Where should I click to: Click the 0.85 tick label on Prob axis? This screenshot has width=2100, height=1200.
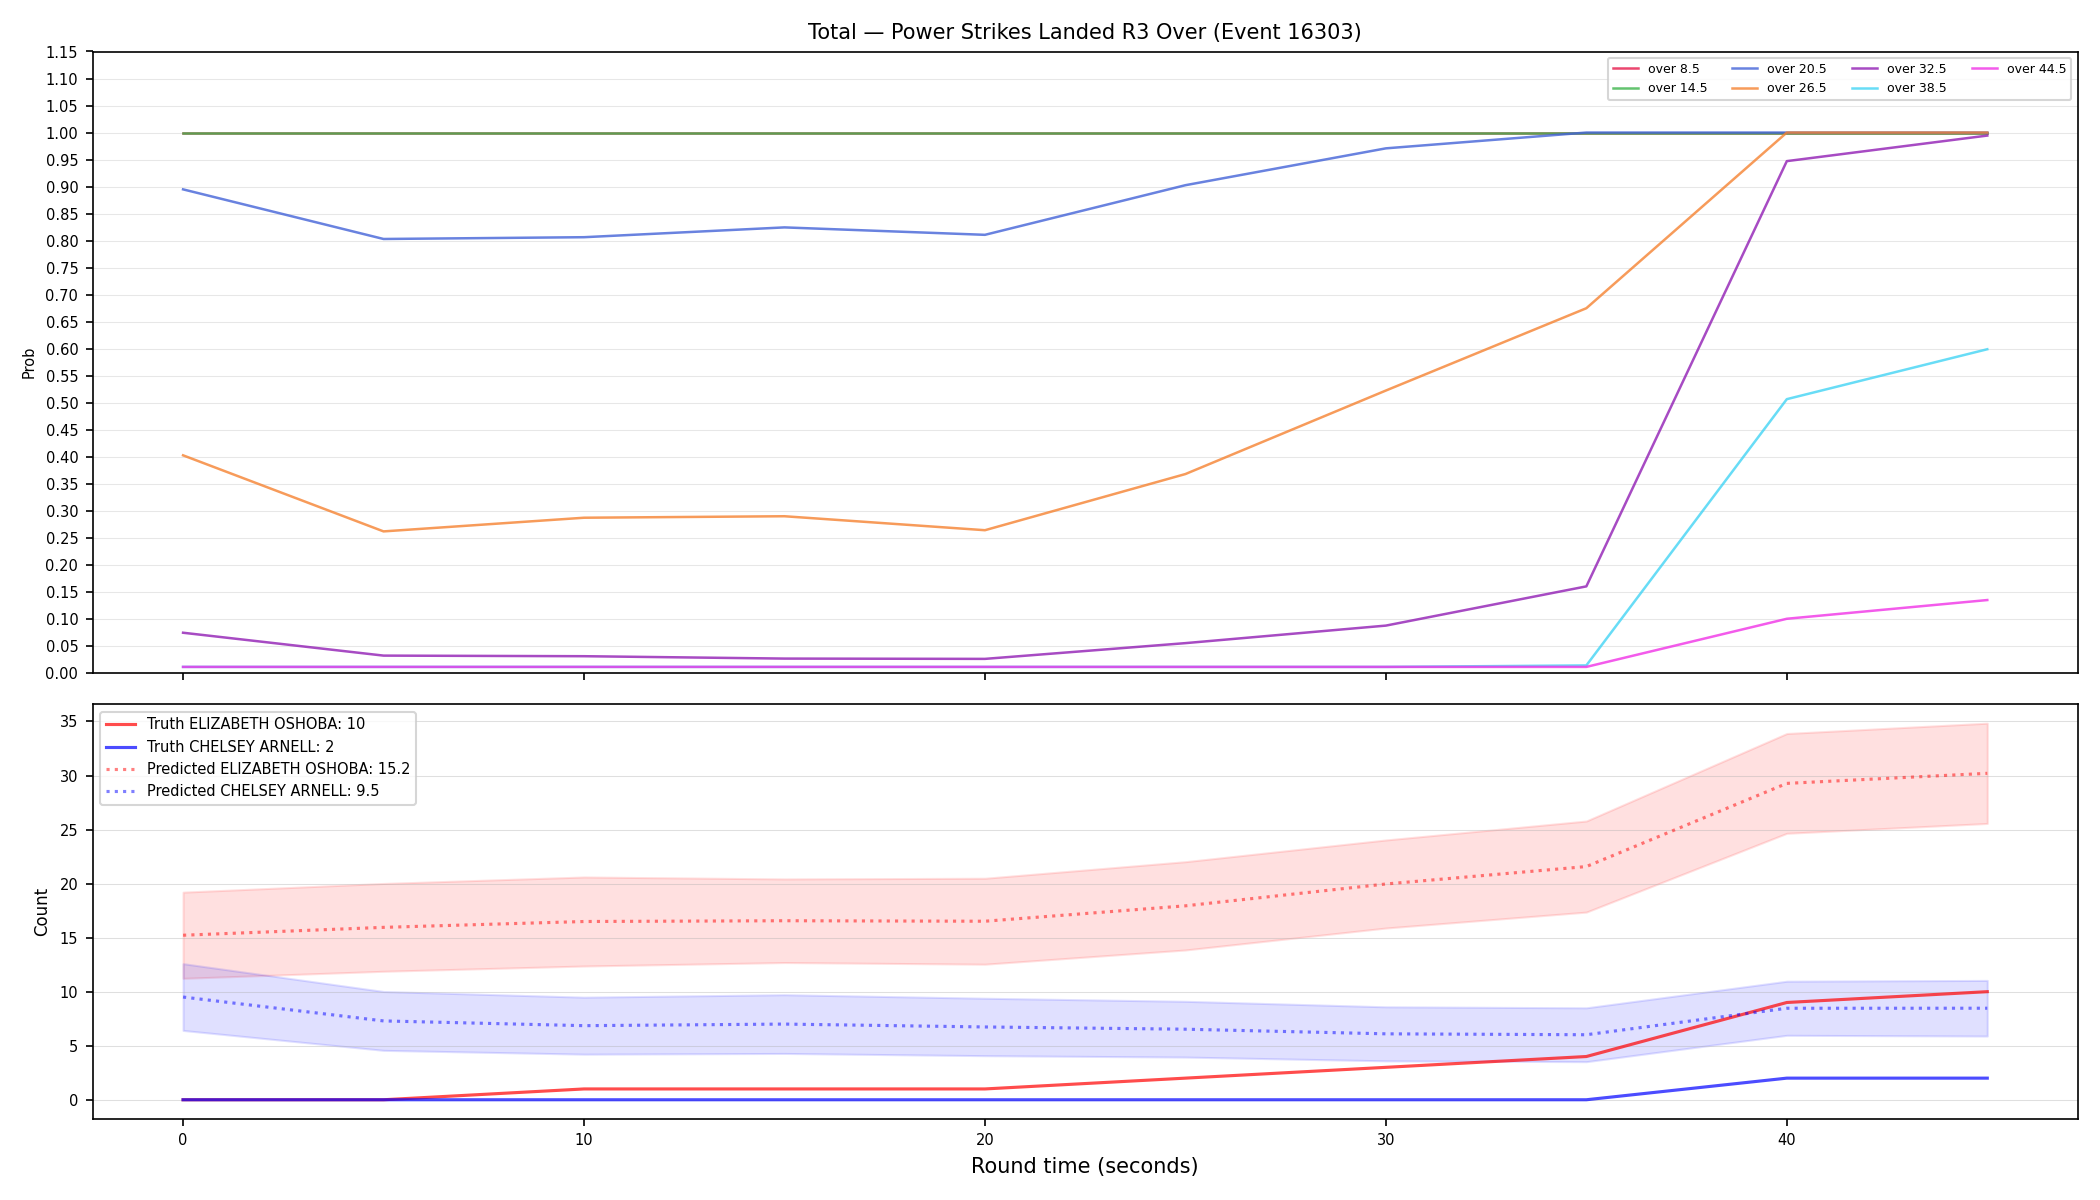[x=62, y=214]
